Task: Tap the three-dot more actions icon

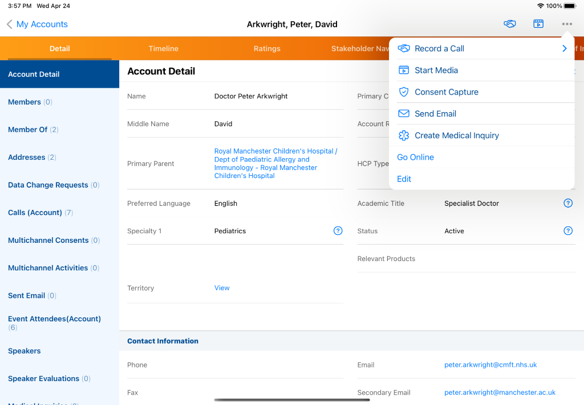Action: [567, 24]
